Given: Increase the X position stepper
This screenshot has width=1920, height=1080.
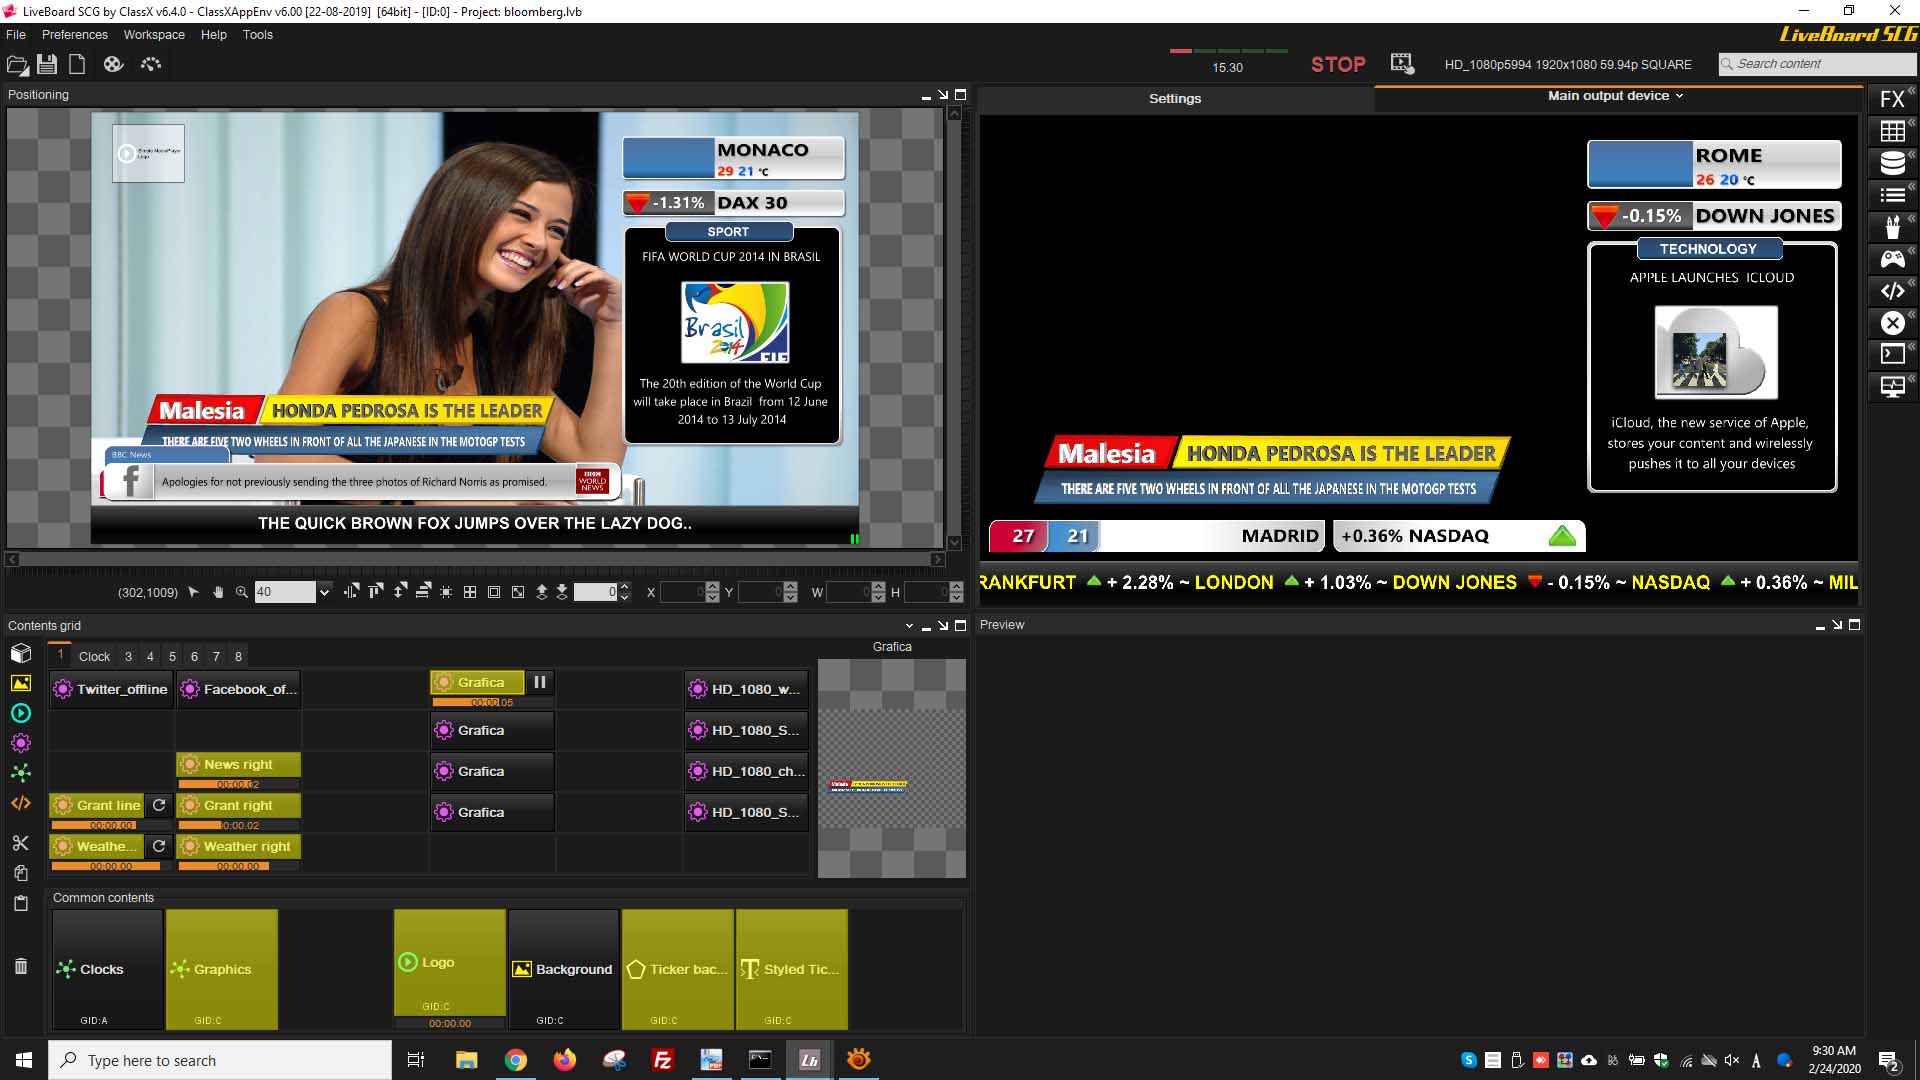Looking at the screenshot, I should tap(712, 587).
